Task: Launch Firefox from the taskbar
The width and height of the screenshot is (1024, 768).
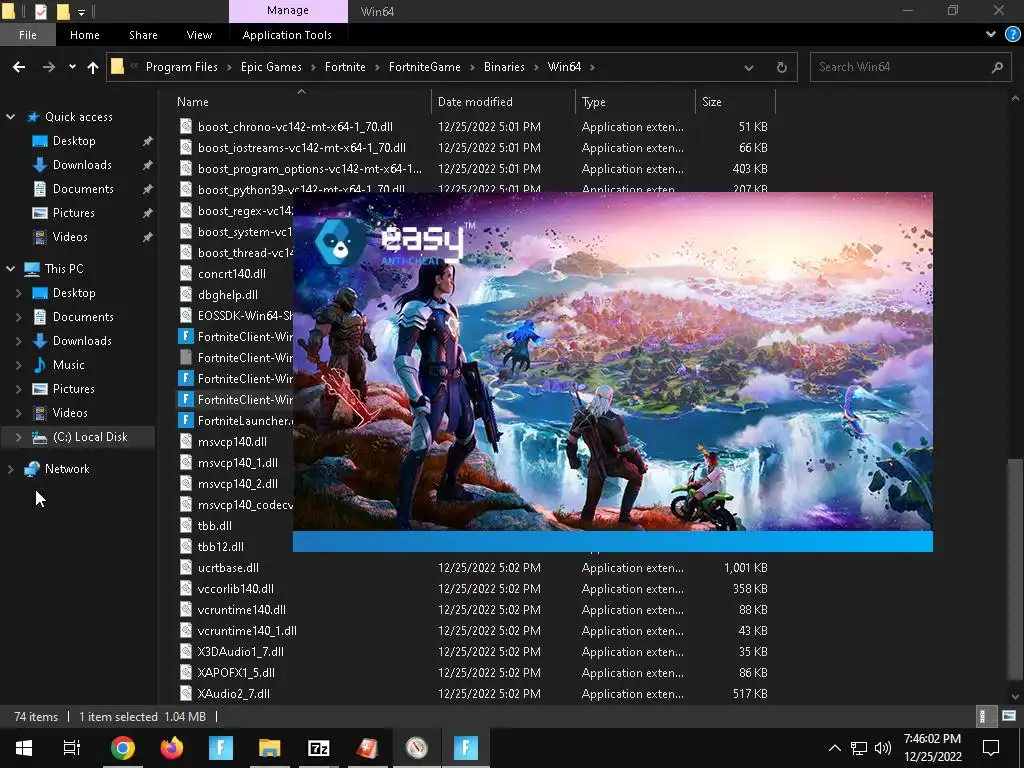Action: (172, 748)
